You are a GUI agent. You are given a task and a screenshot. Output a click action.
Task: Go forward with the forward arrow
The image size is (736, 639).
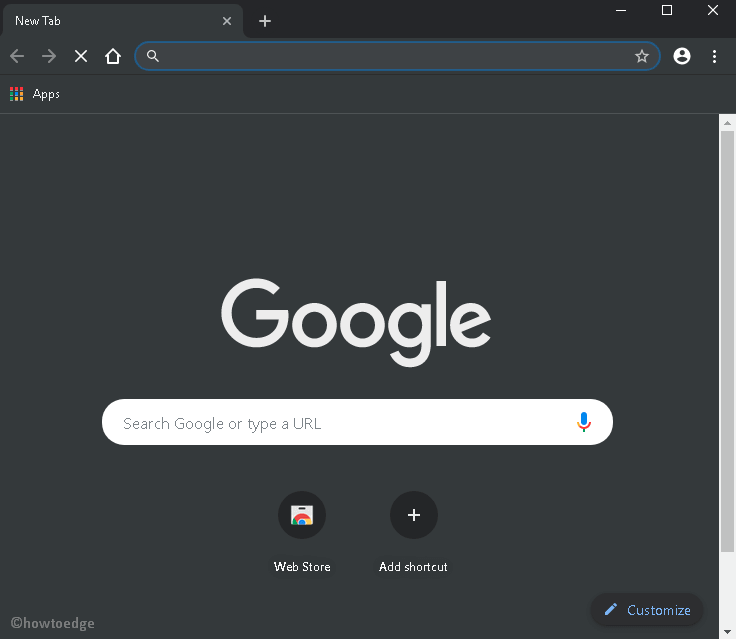tap(49, 56)
